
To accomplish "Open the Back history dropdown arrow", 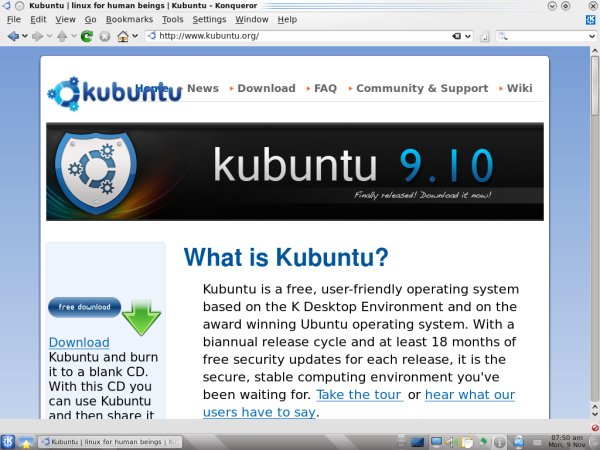I will [x=25, y=36].
